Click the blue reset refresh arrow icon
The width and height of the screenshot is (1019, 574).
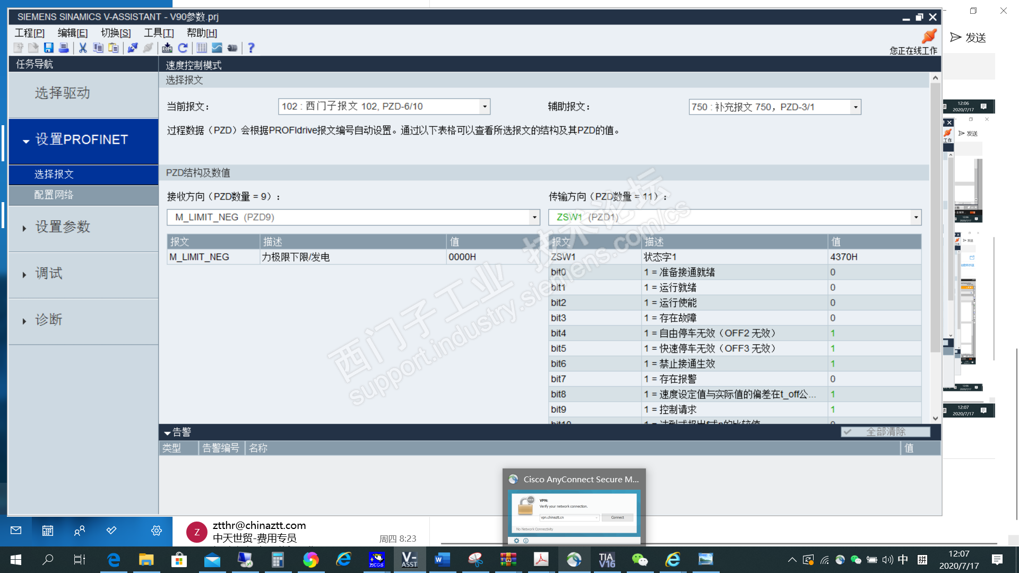pyautogui.click(x=183, y=48)
